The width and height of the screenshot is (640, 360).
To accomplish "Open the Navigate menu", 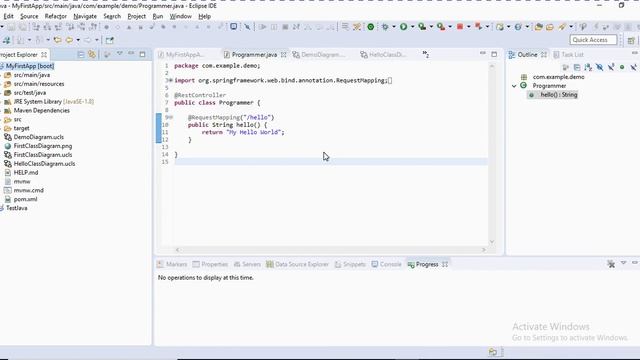I will click(x=85, y=16).
